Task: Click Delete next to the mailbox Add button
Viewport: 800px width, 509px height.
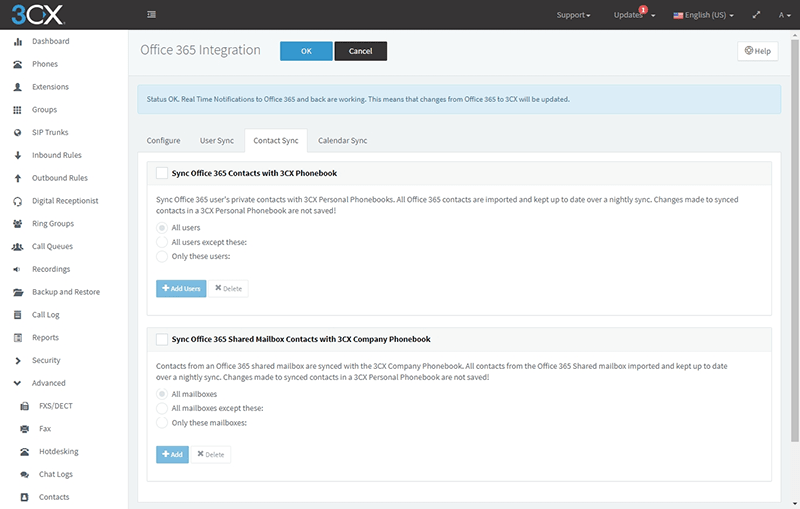Action: point(211,455)
